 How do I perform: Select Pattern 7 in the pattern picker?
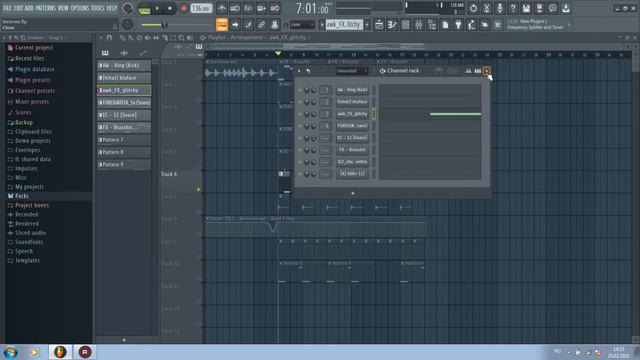124,140
